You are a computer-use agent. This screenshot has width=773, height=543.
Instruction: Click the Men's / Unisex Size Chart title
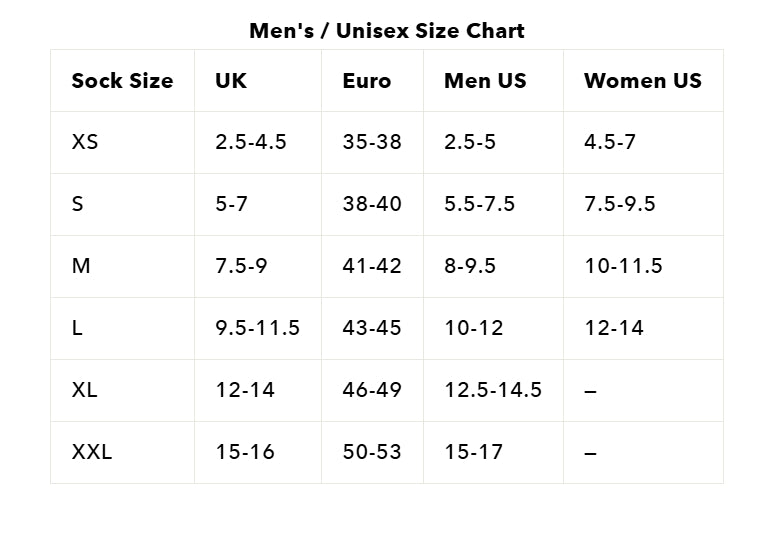coord(386,30)
